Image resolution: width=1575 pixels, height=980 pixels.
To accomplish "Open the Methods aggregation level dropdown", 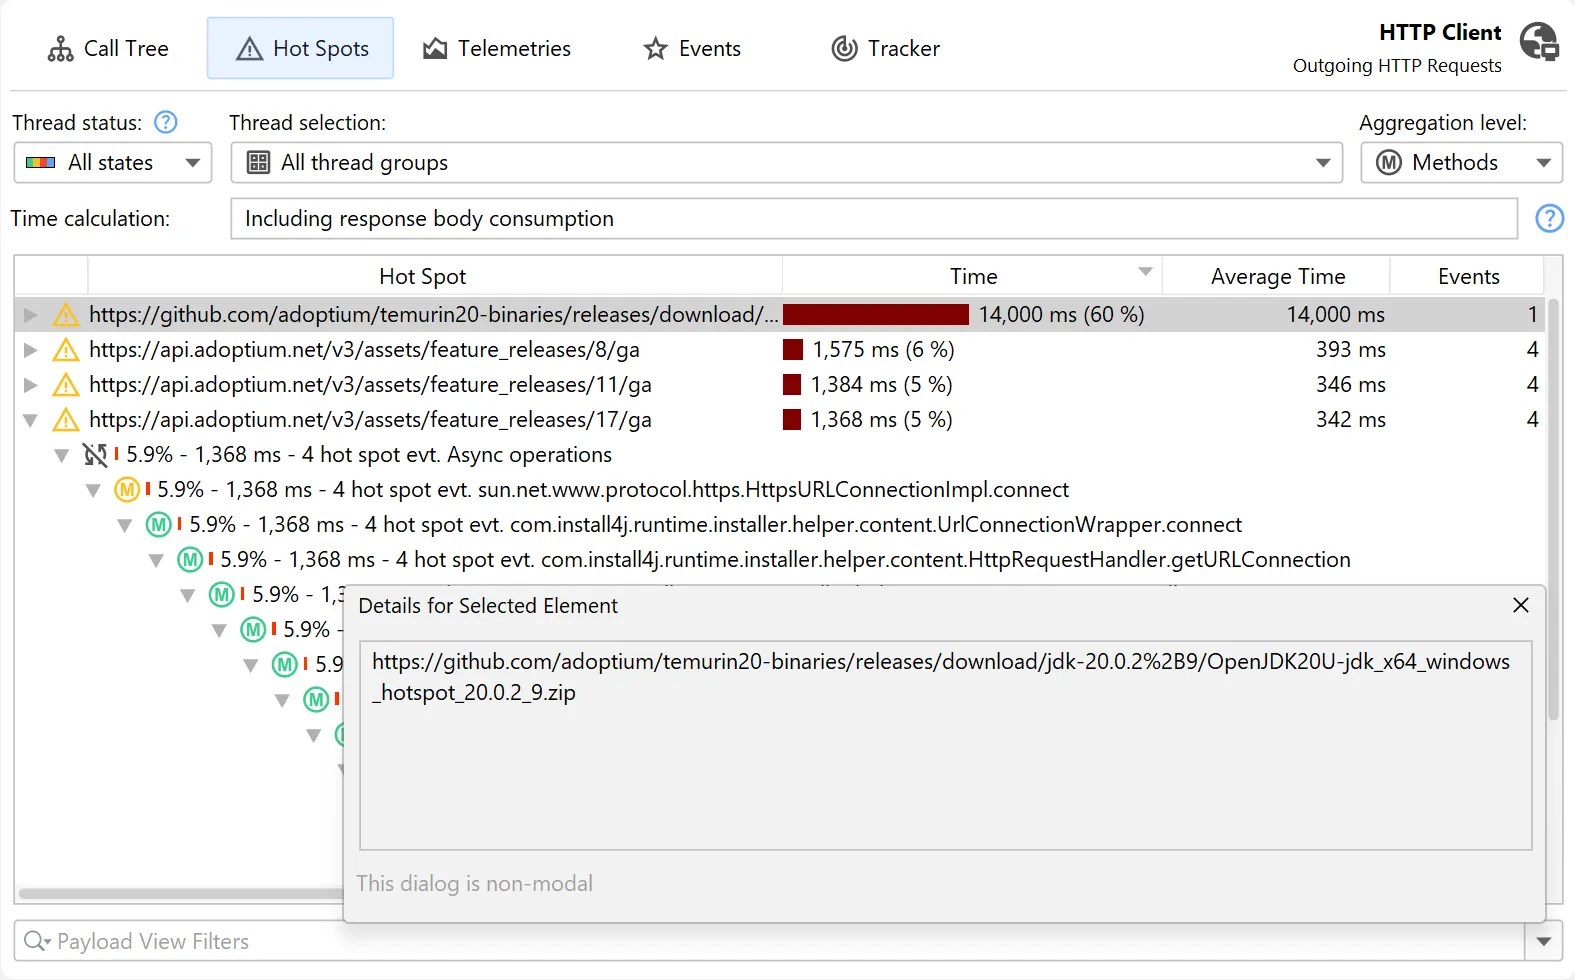I will [1461, 163].
